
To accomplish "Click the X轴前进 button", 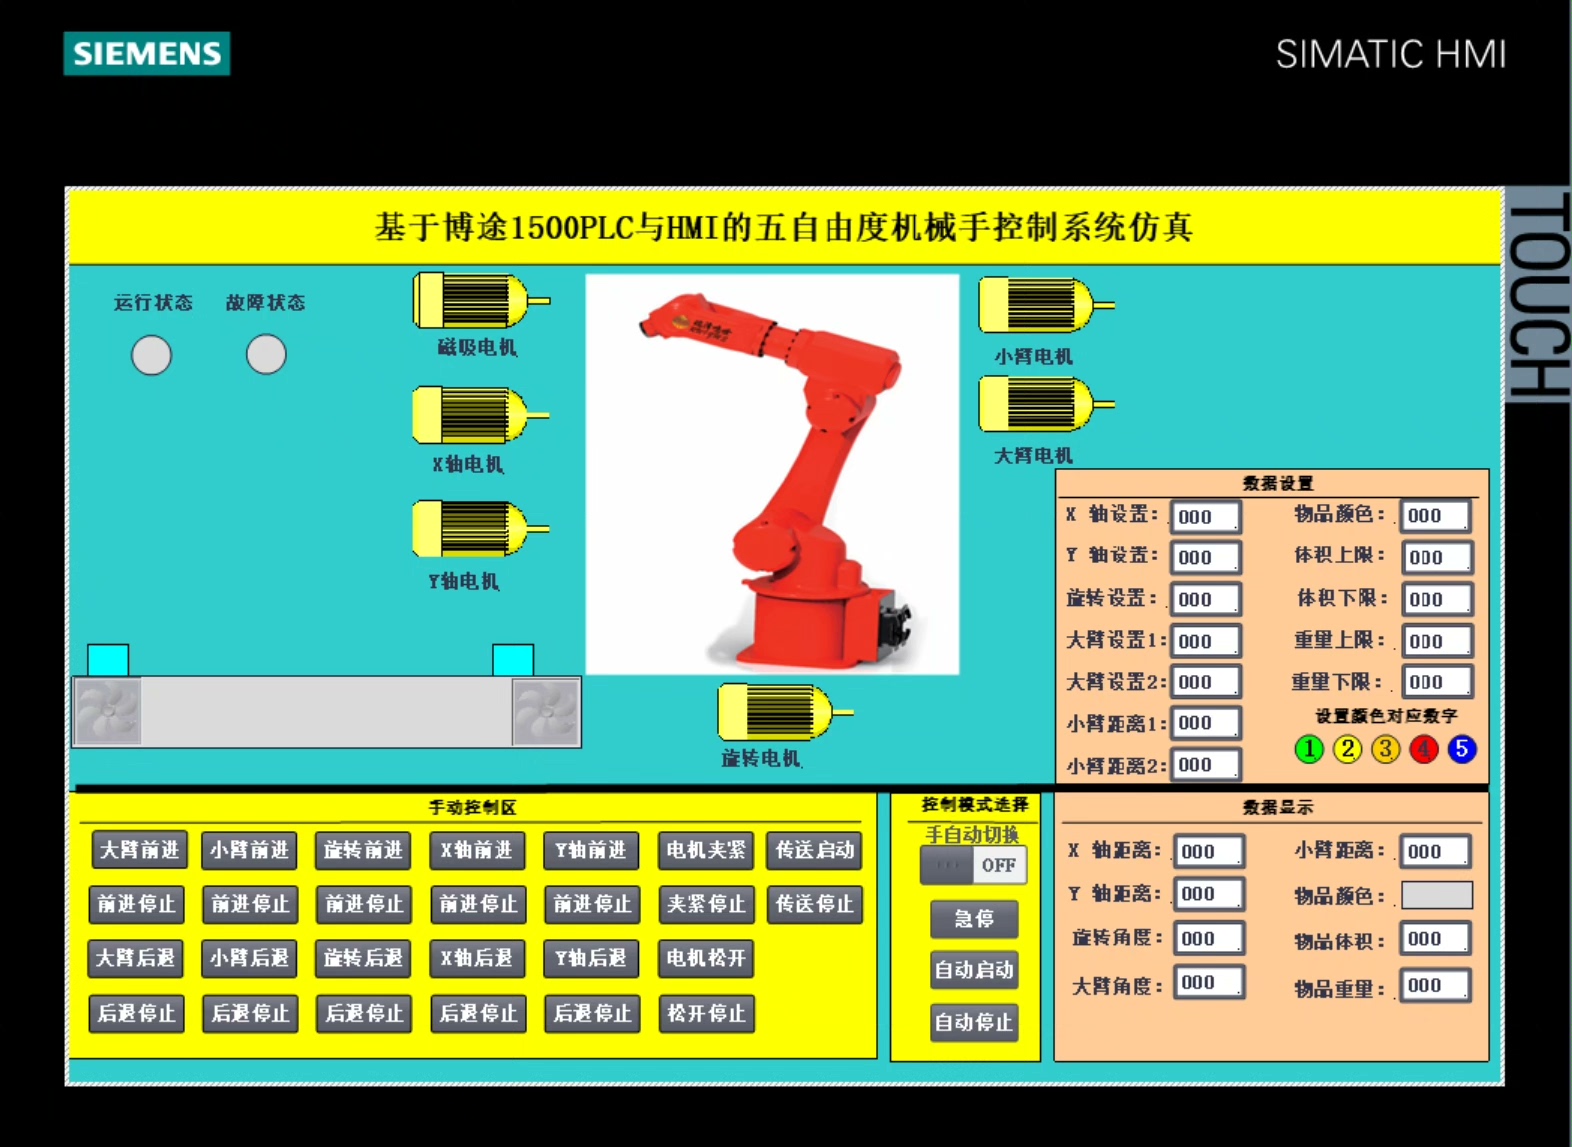I will click(x=477, y=850).
